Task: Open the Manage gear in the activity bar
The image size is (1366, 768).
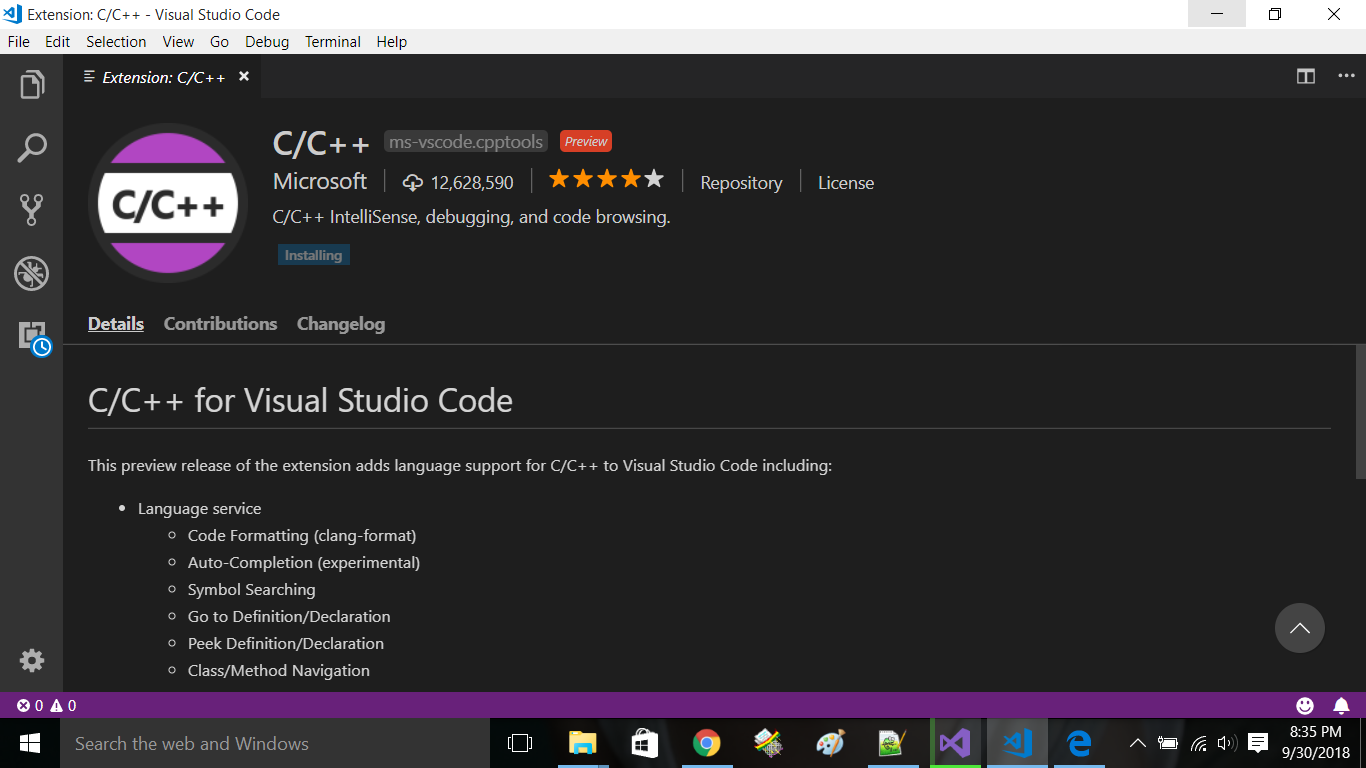Action: click(32, 660)
